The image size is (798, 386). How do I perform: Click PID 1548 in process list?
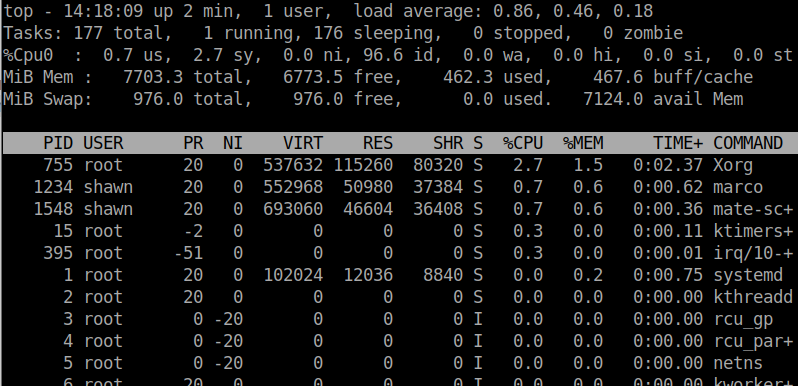point(53,209)
